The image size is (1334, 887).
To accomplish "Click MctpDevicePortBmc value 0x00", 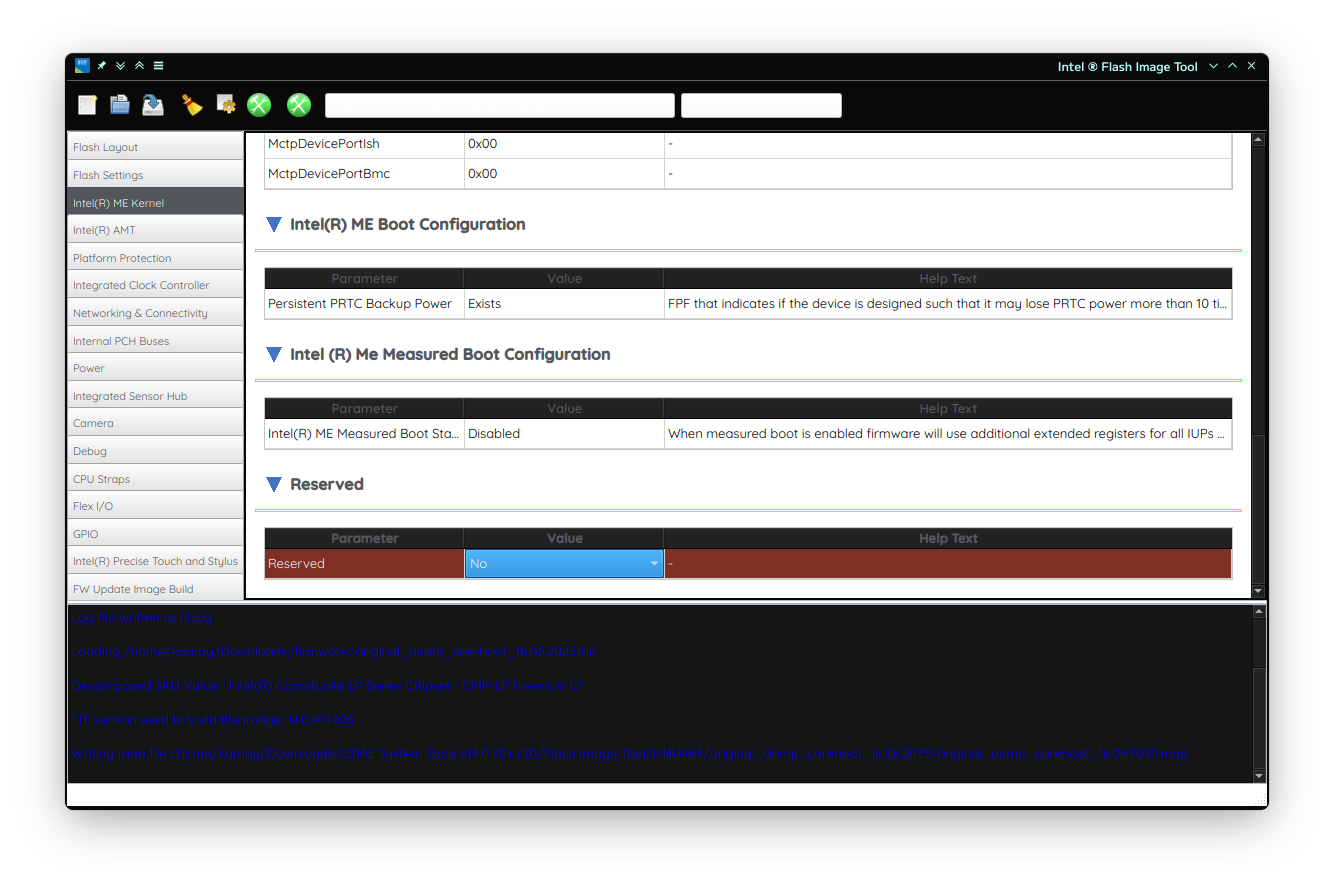I will point(564,174).
